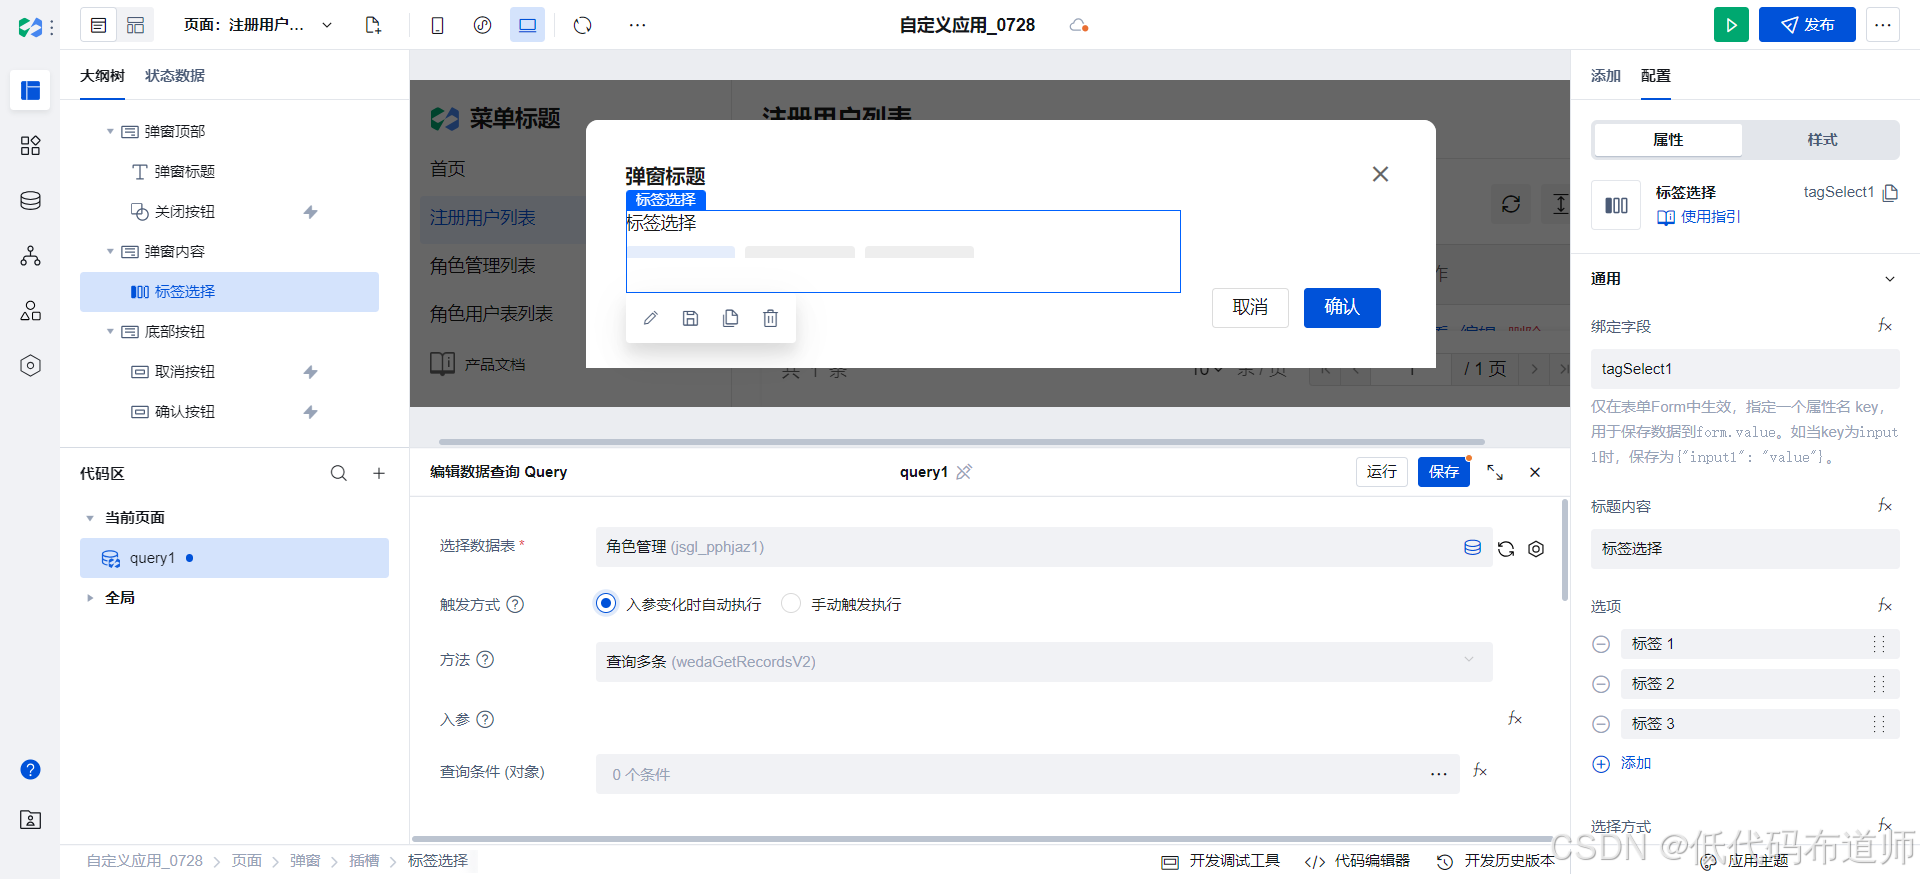Select 入参变化时自动执行 radio option

(x=605, y=603)
